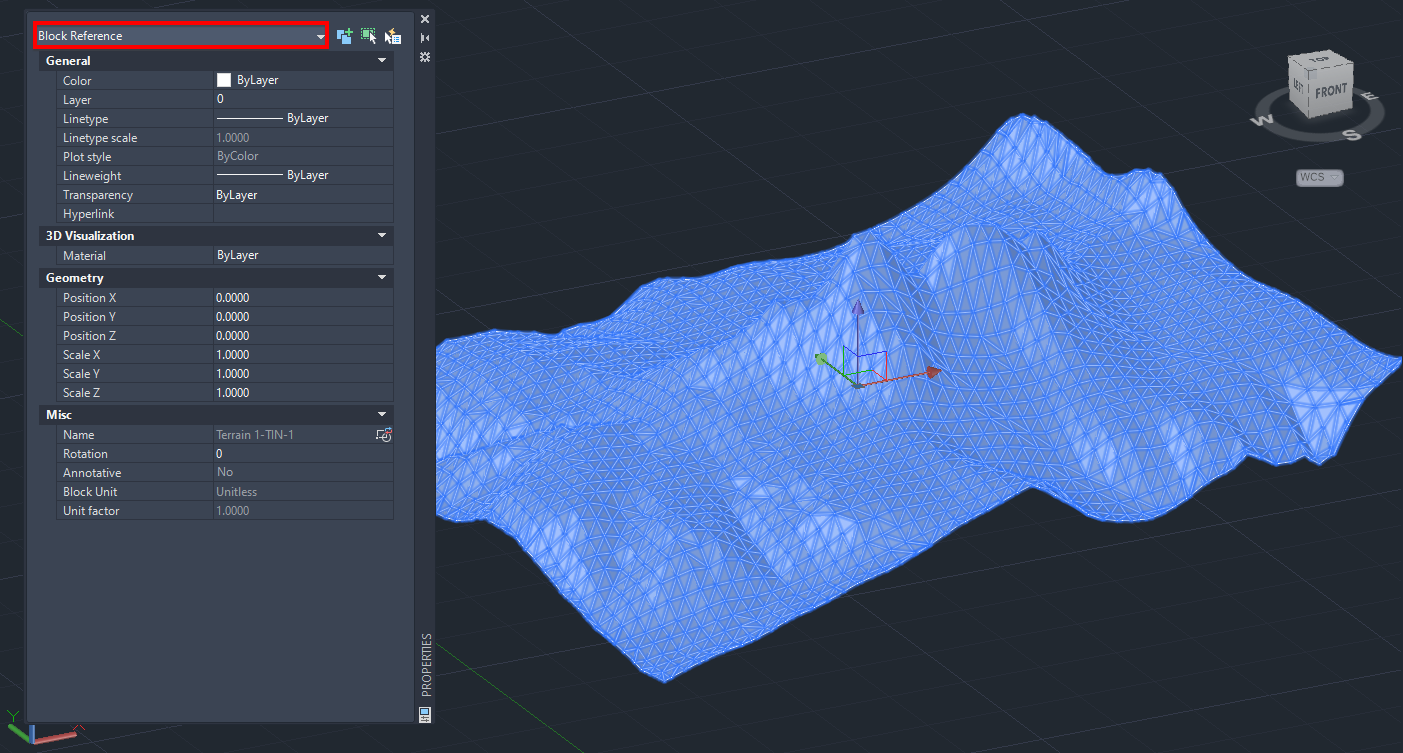Click the Linetype ByLayer value
This screenshot has width=1403, height=753.
(303, 119)
